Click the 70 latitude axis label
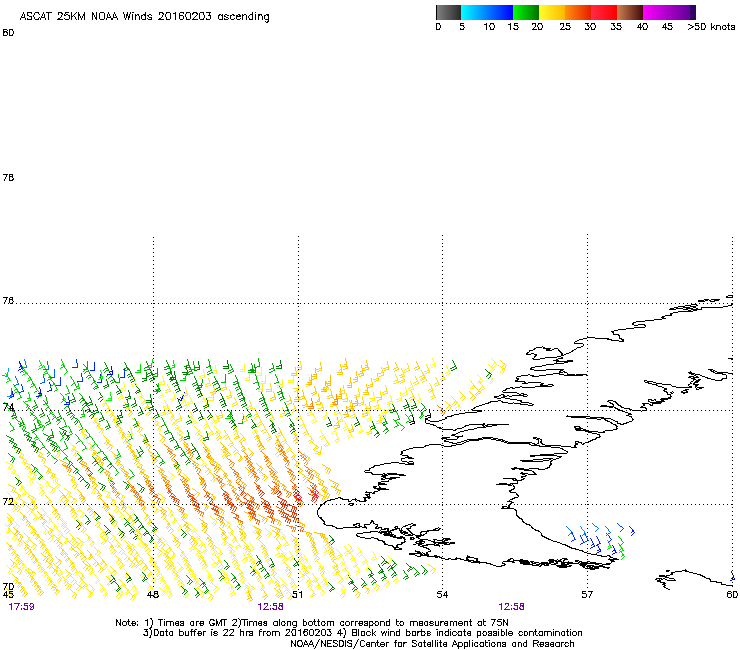 8,587
